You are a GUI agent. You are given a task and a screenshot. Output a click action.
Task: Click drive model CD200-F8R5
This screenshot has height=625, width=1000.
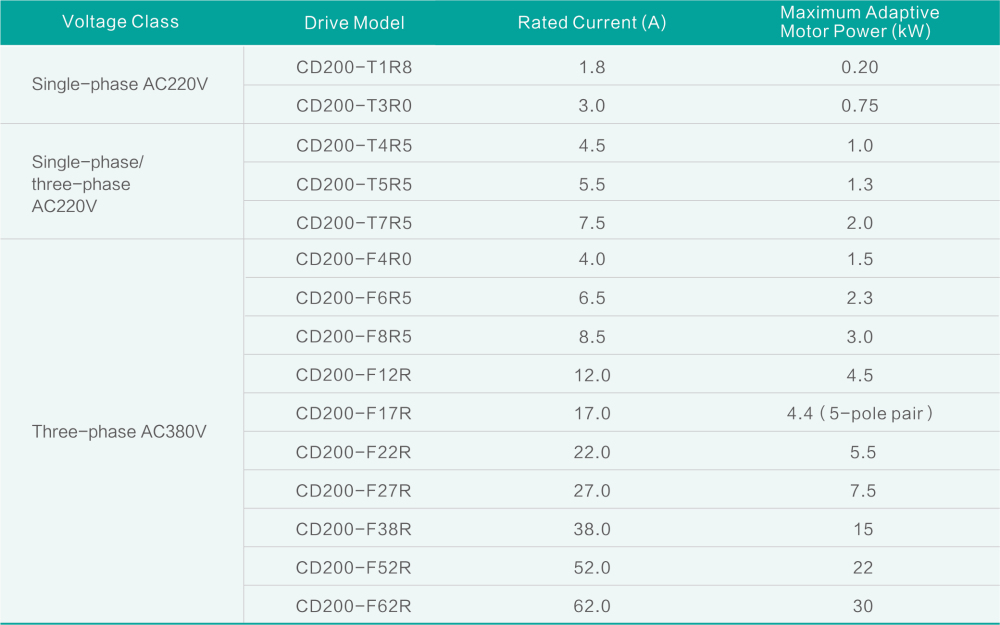(354, 337)
